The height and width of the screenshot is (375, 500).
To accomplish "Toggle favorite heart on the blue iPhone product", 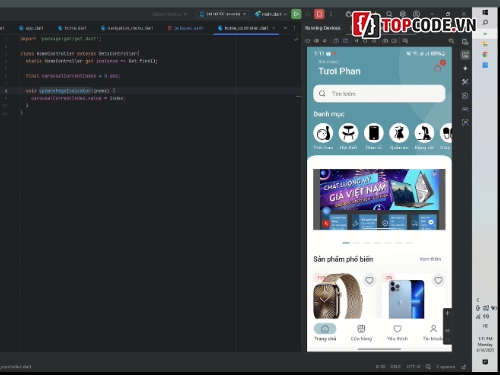I will coord(438,281).
